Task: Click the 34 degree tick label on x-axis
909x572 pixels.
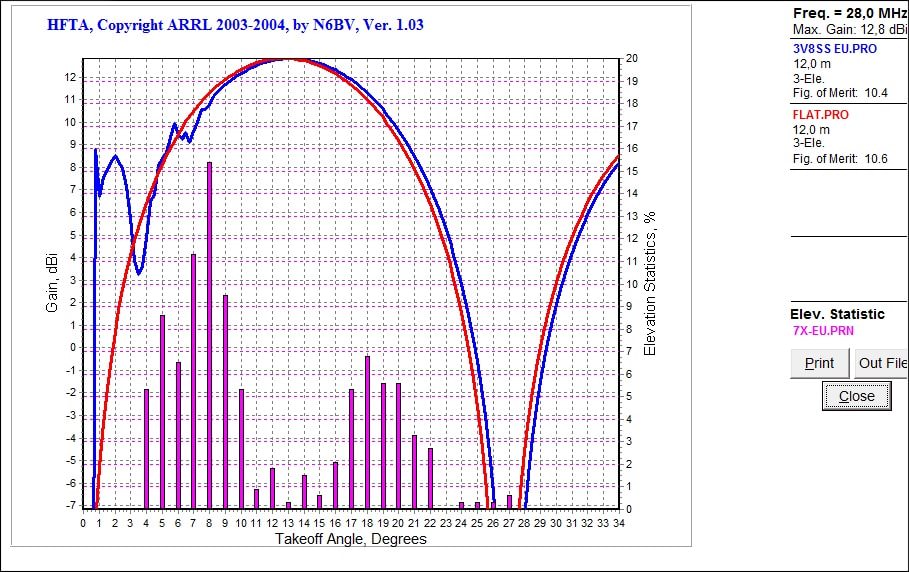Action: 619,523
